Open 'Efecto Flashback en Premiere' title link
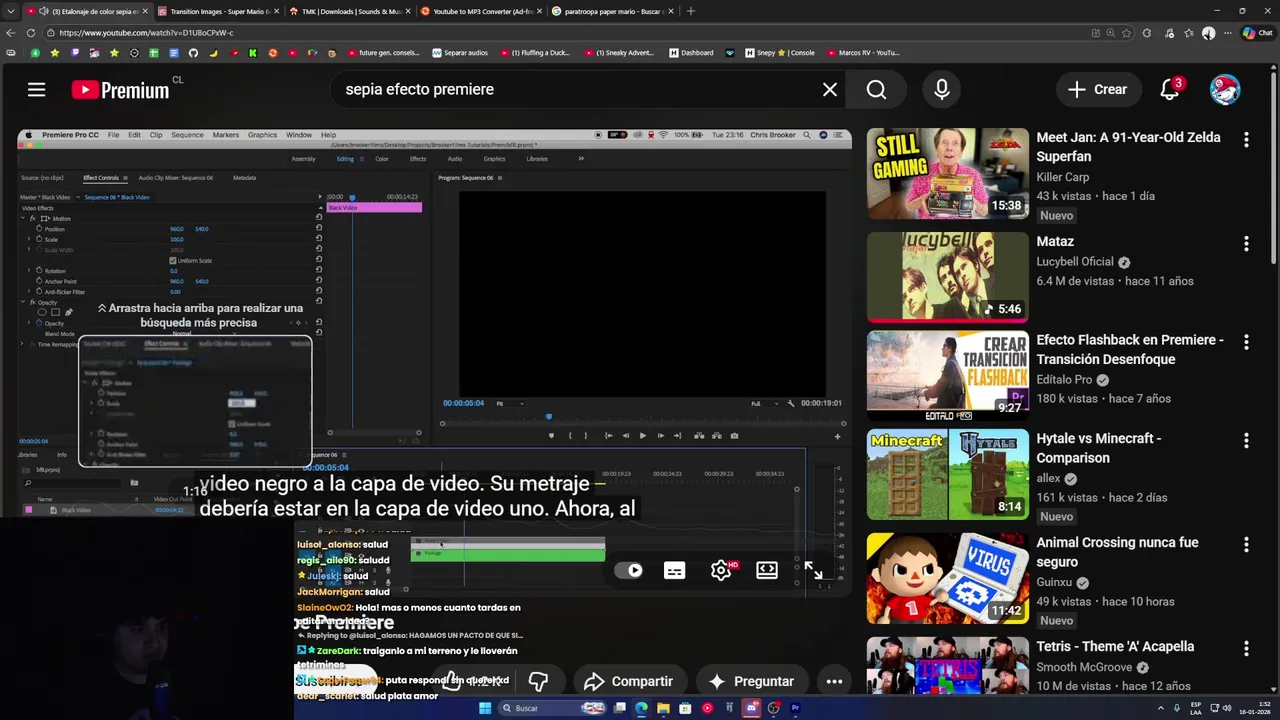This screenshot has width=1280, height=720. pyautogui.click(x=1130, y=349)
